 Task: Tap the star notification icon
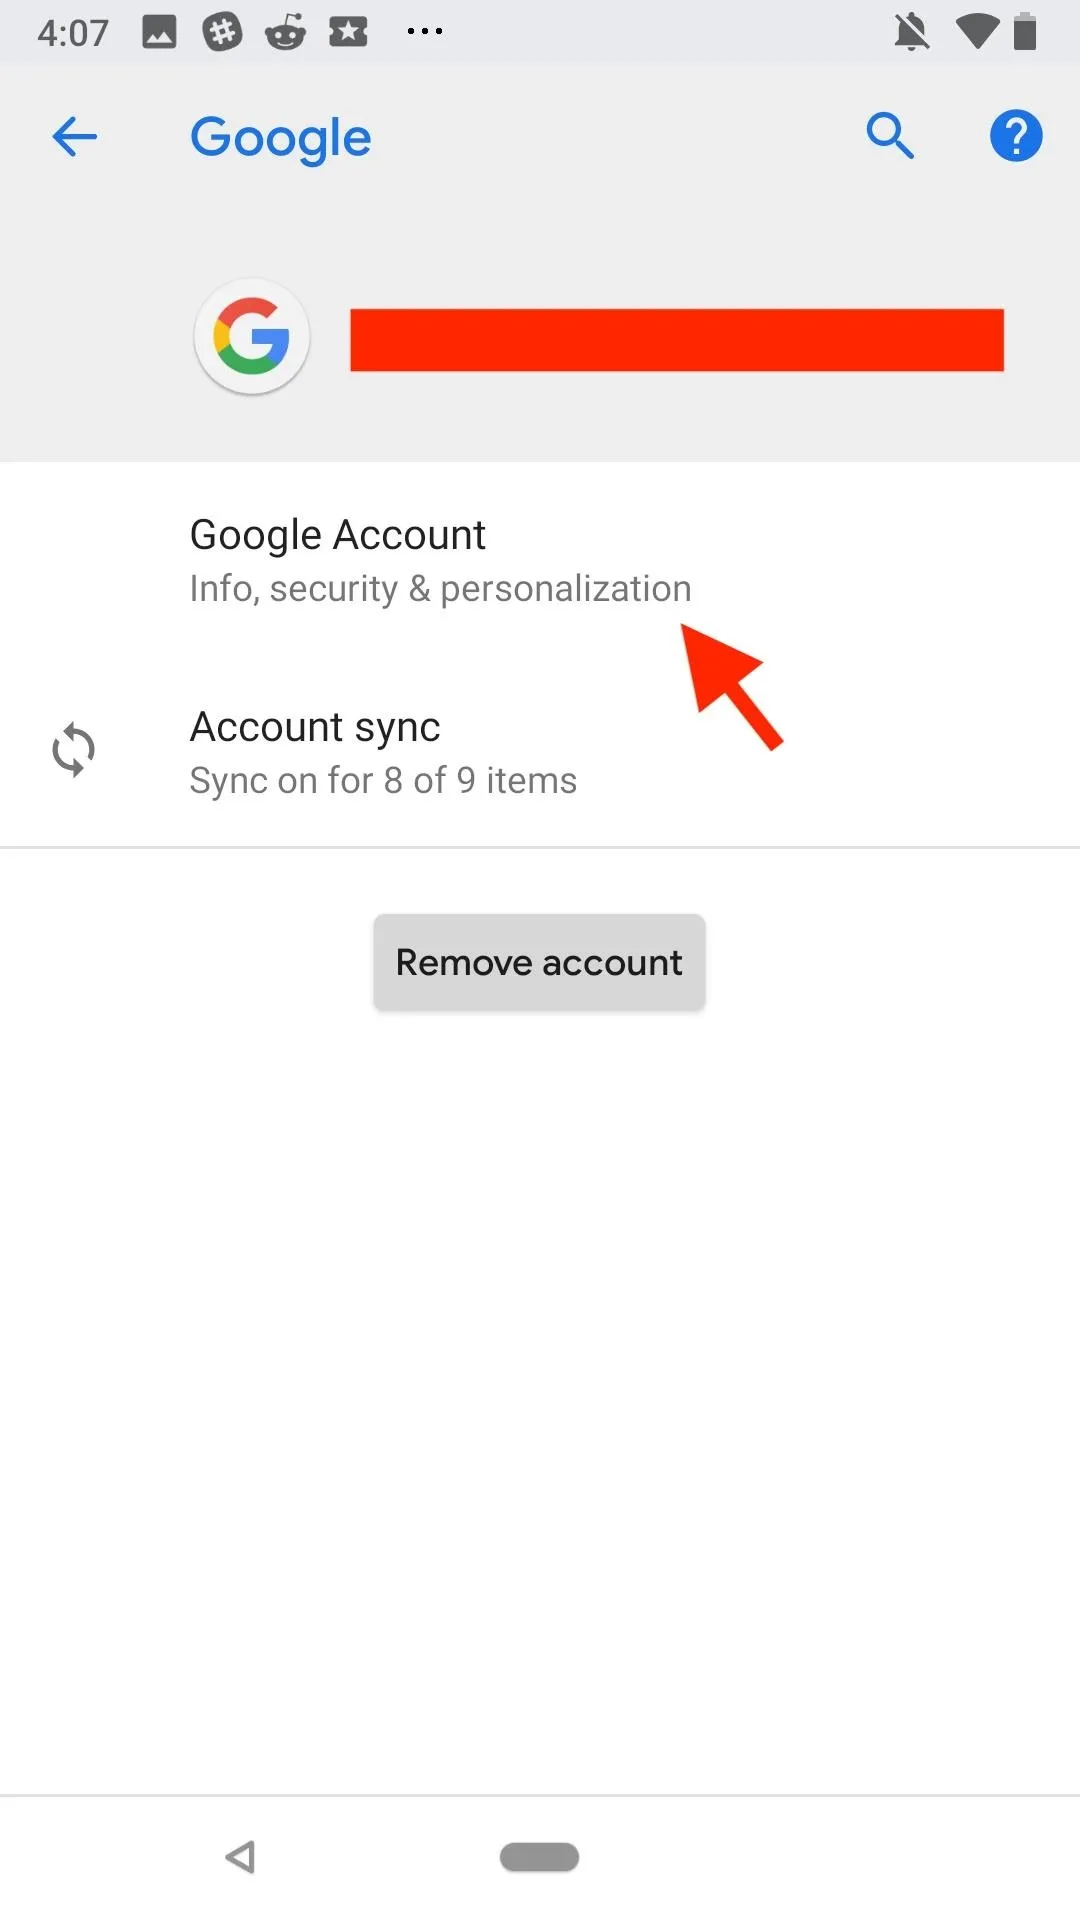[x=348, y=32]
